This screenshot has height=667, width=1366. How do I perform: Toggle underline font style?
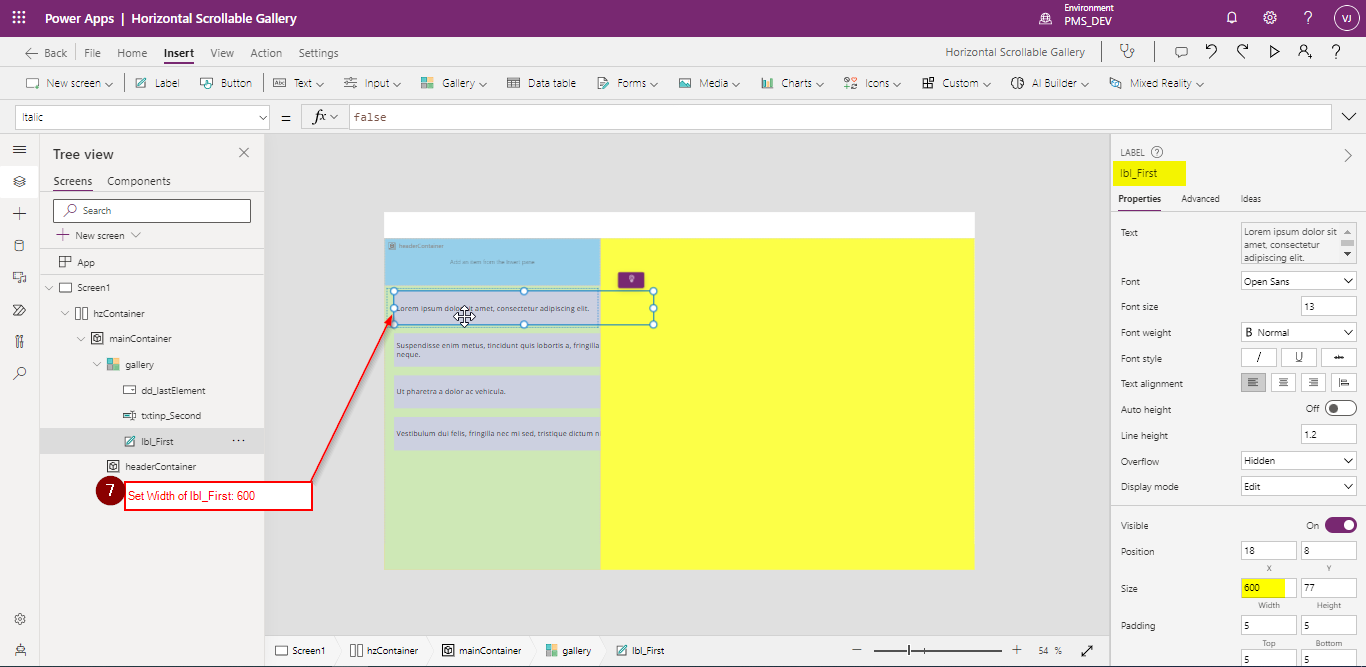[x=1298, y=357]
